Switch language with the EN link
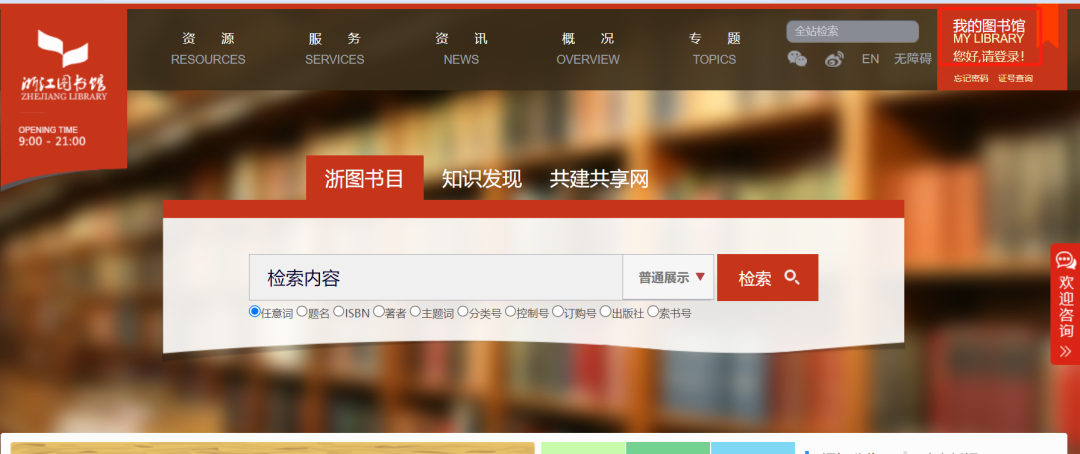The height and width of the screenshot is (454, 1080). pyautogui.click(x=870, y=59)
